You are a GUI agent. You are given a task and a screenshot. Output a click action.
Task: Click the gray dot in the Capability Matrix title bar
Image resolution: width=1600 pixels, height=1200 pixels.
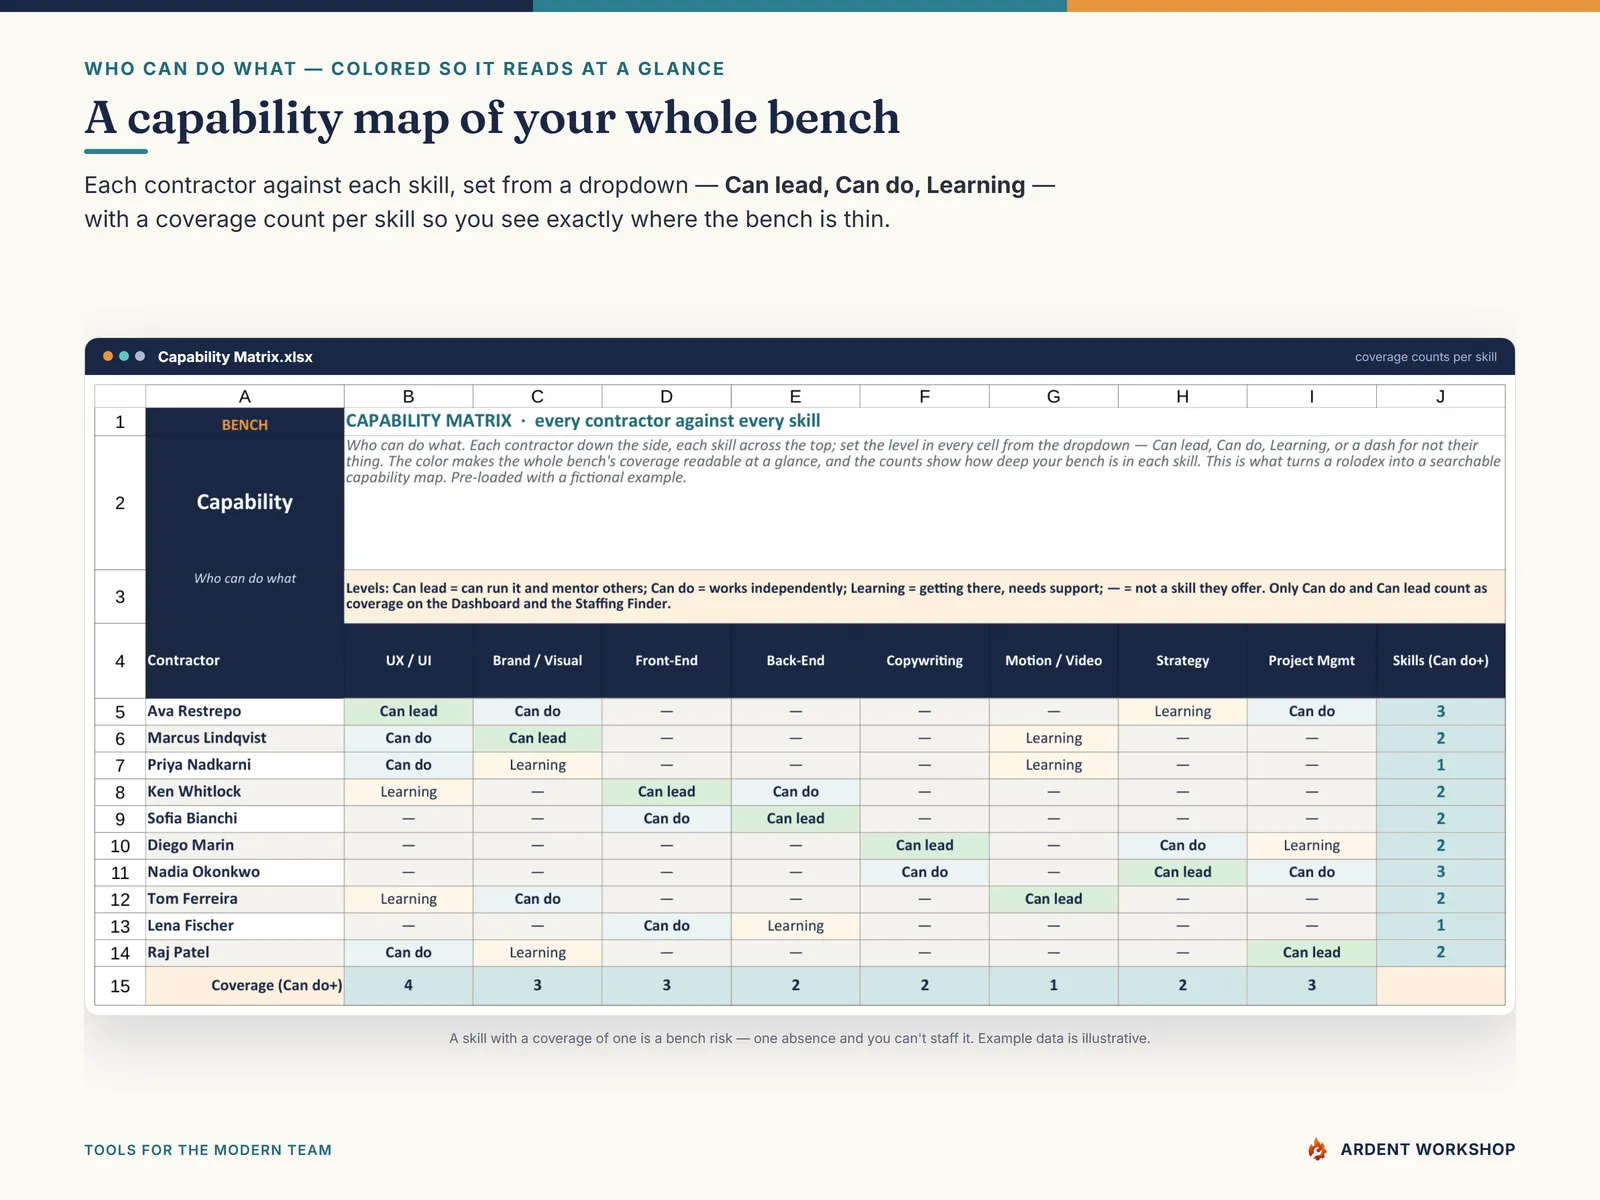click(140, 356)
